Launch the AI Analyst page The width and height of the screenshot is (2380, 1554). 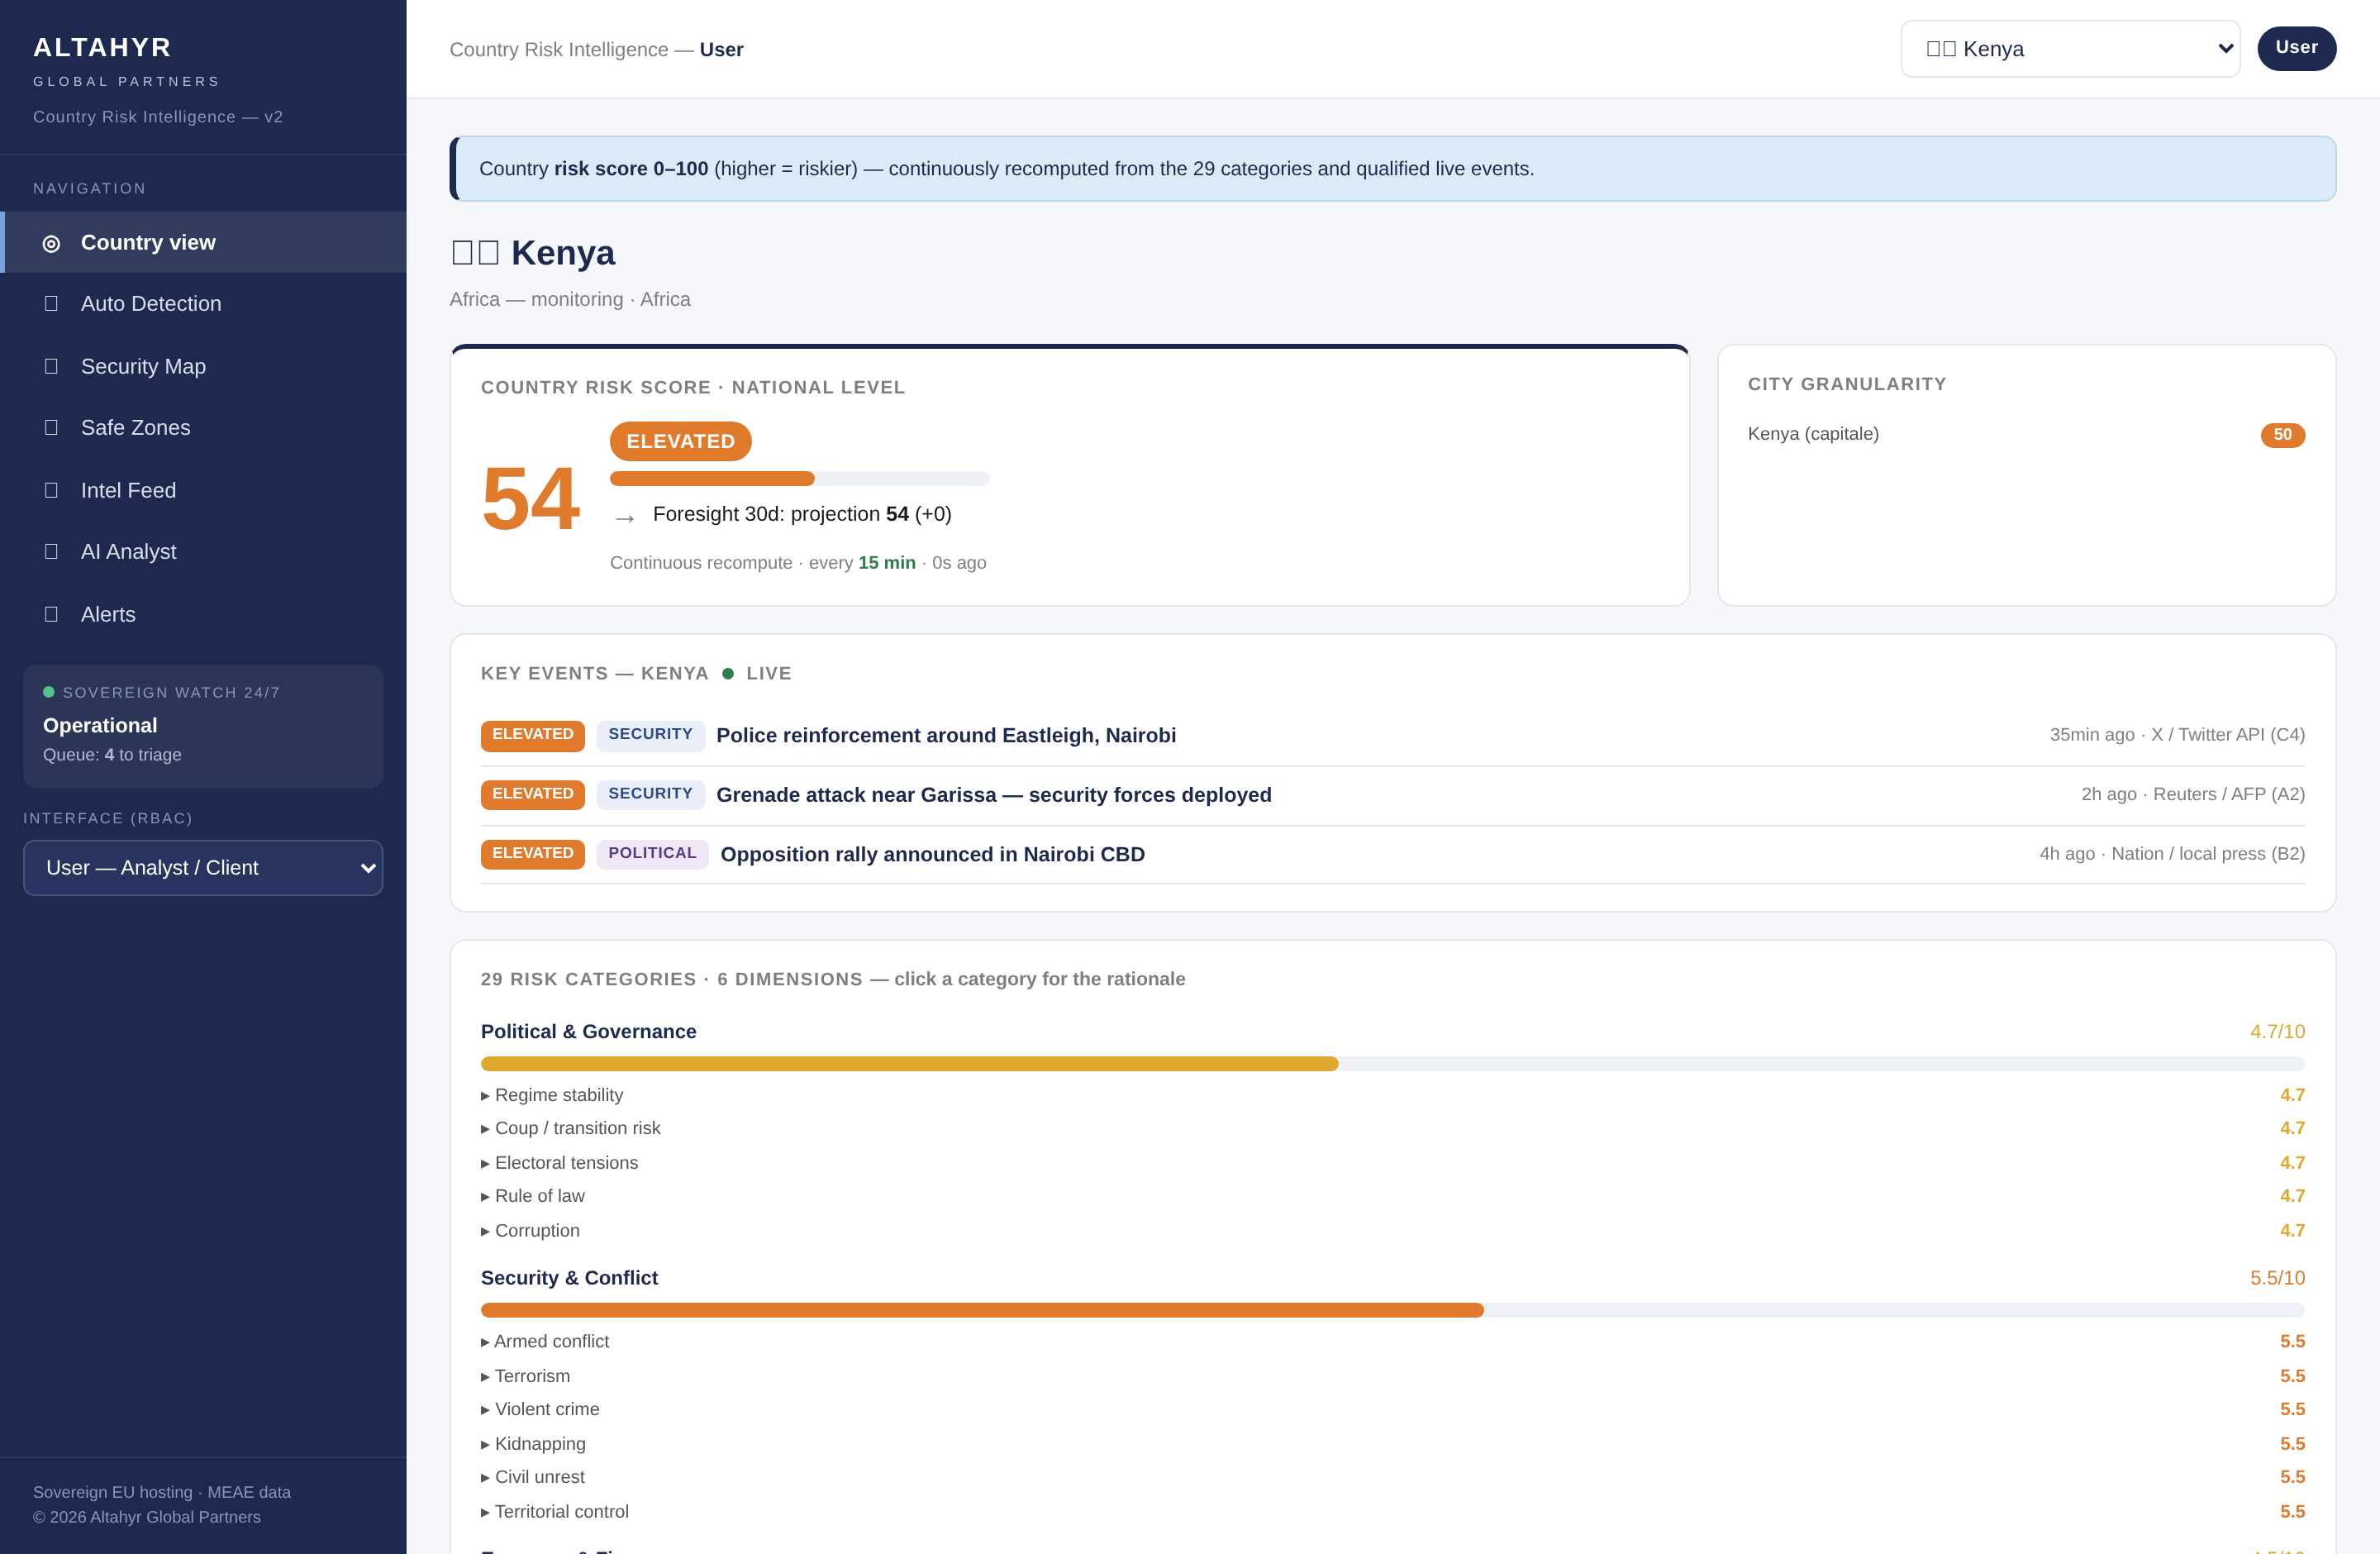[203, 551]
